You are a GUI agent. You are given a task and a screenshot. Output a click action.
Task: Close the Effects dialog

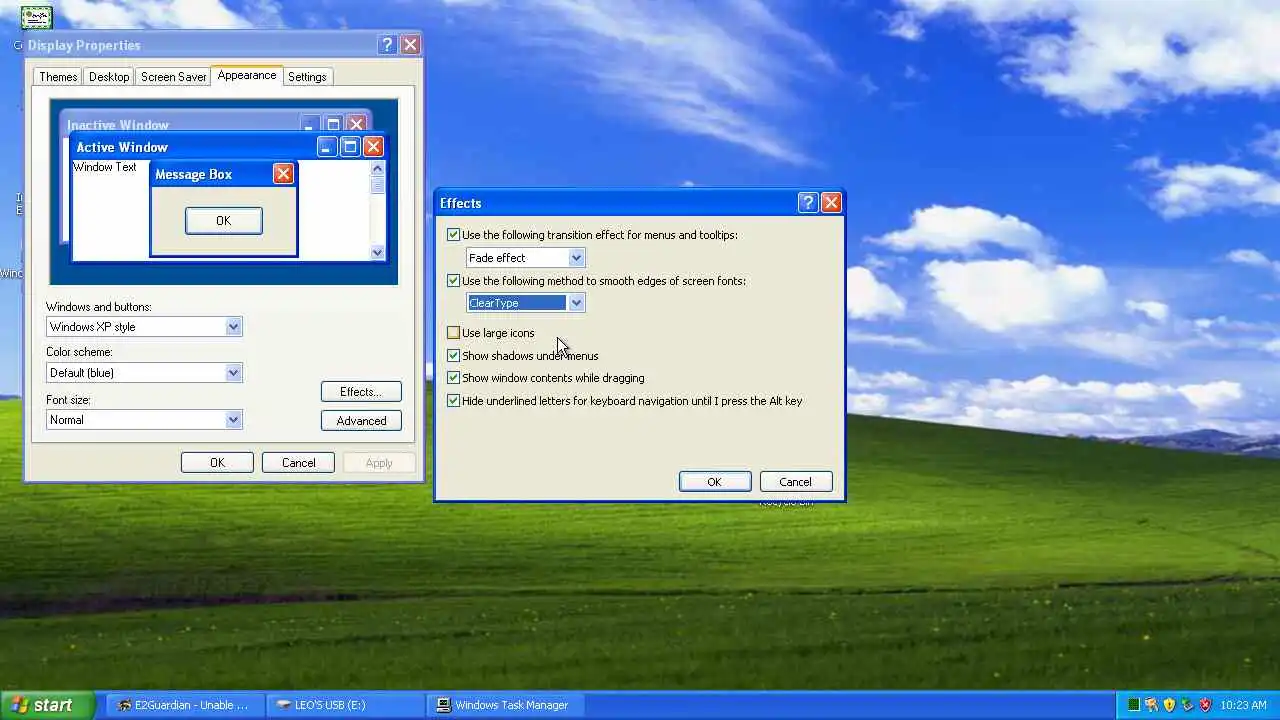click(x=831, y=203)
